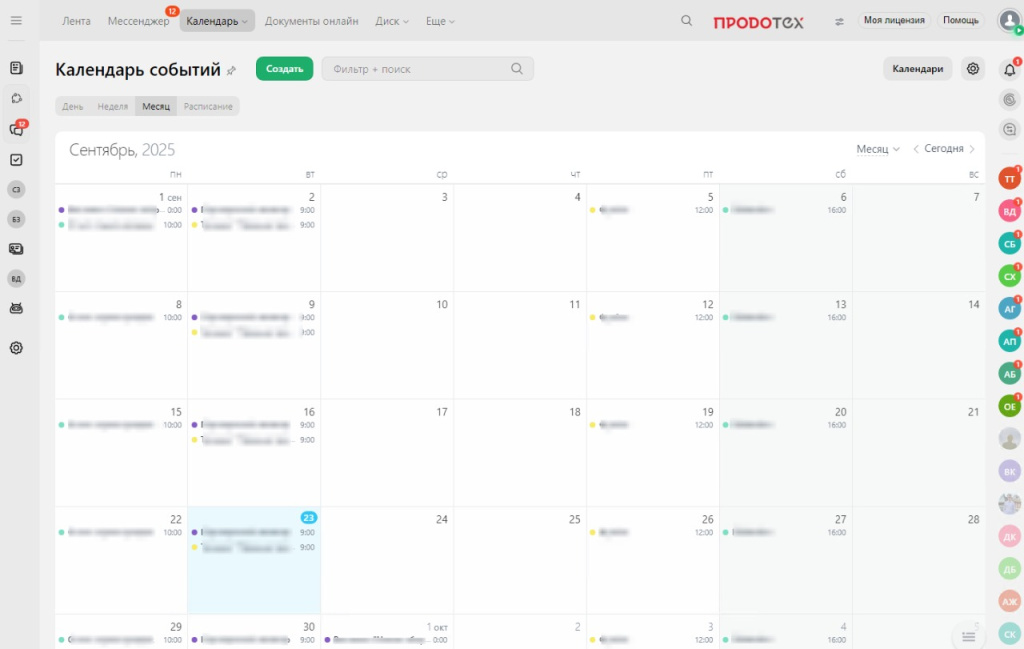
Task: Open the contact card icon in left sidebar
Action: (16, 249)
